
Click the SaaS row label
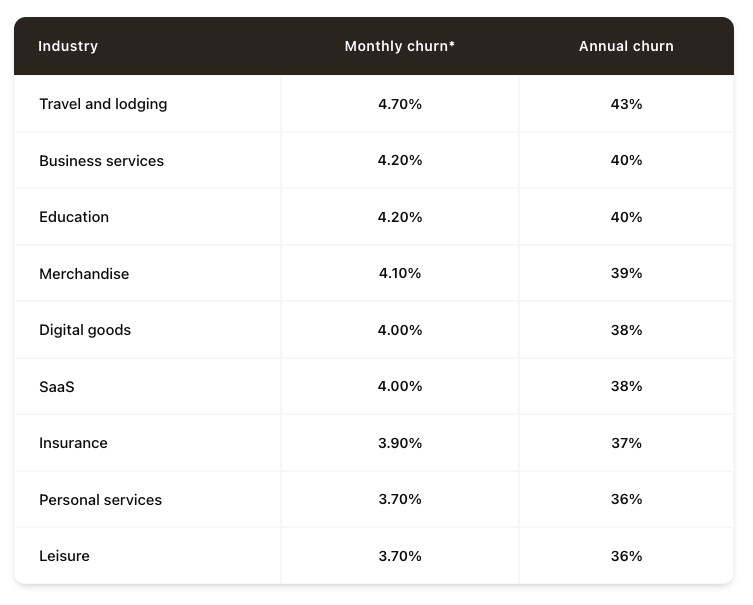[x=57, y=387]
